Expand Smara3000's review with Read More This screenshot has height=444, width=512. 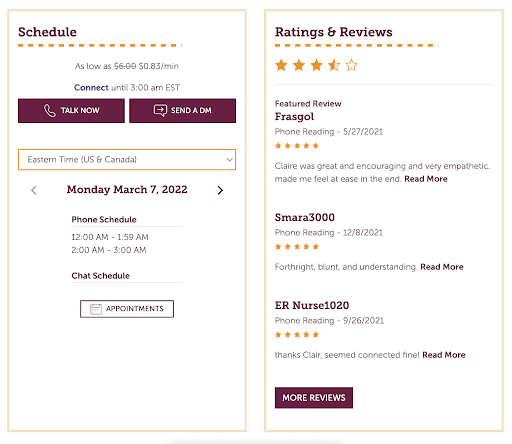tap(442, 267)
